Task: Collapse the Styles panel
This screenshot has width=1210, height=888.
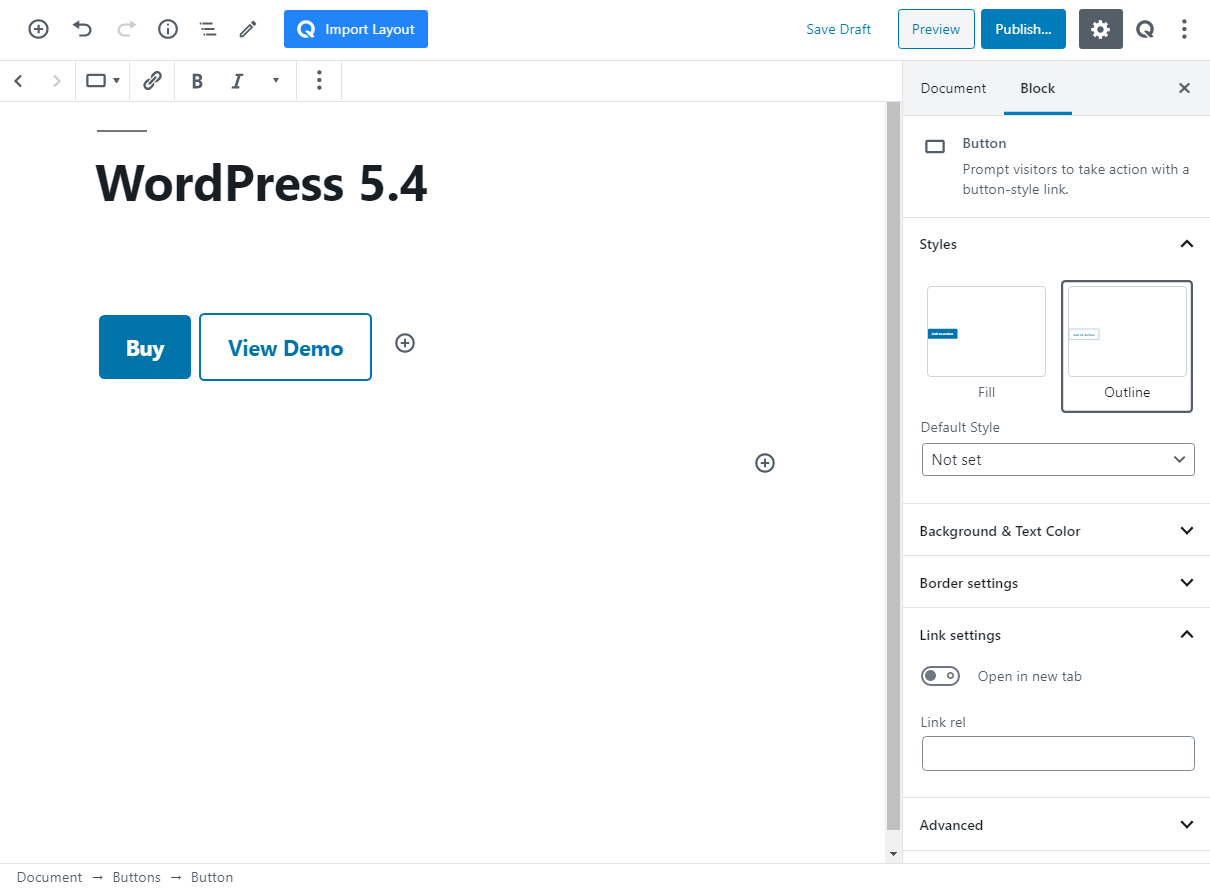Action: click(x=1056, y=244)
